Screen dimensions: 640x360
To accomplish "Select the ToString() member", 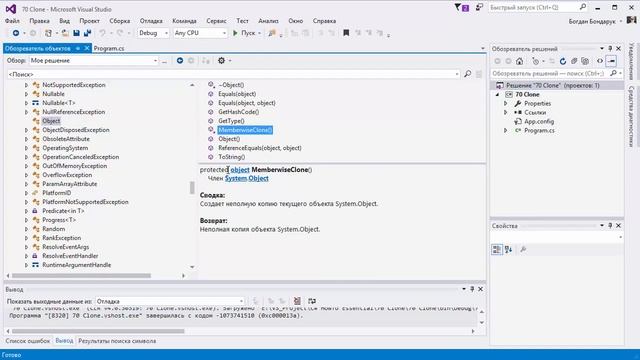I will coord(231,157).
